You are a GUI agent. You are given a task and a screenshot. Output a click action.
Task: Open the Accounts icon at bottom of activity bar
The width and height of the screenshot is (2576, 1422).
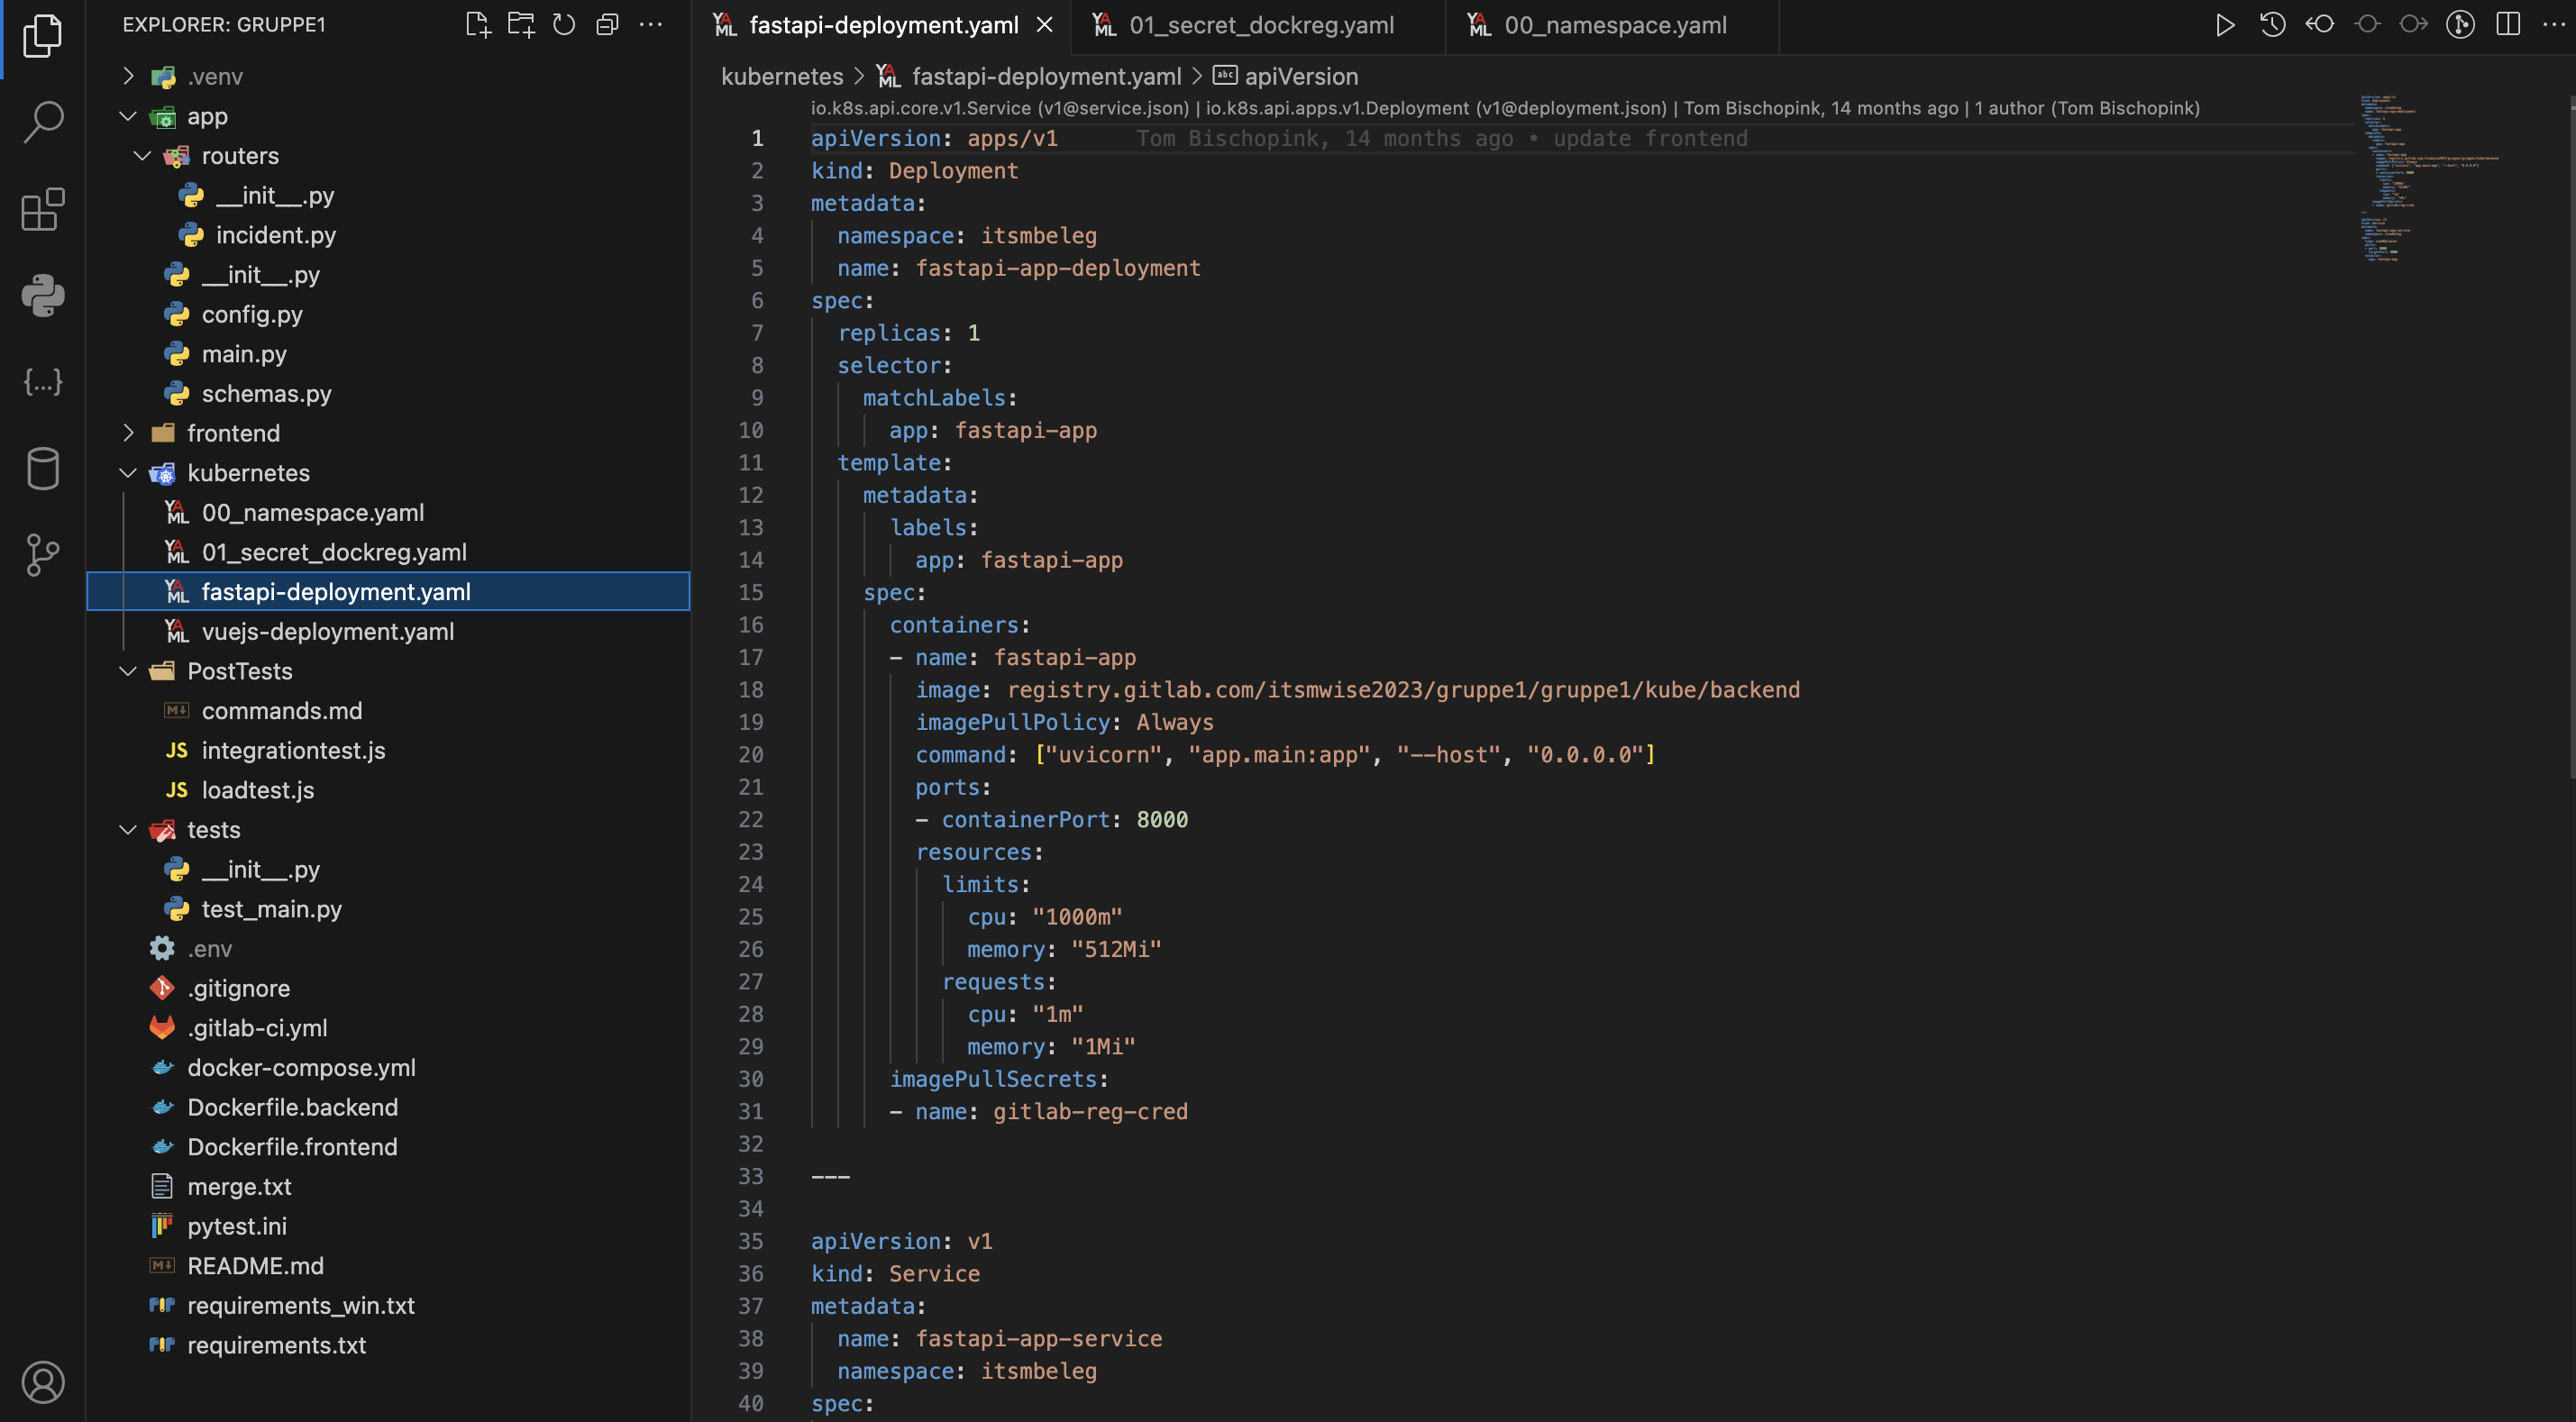pos(42,1382)
